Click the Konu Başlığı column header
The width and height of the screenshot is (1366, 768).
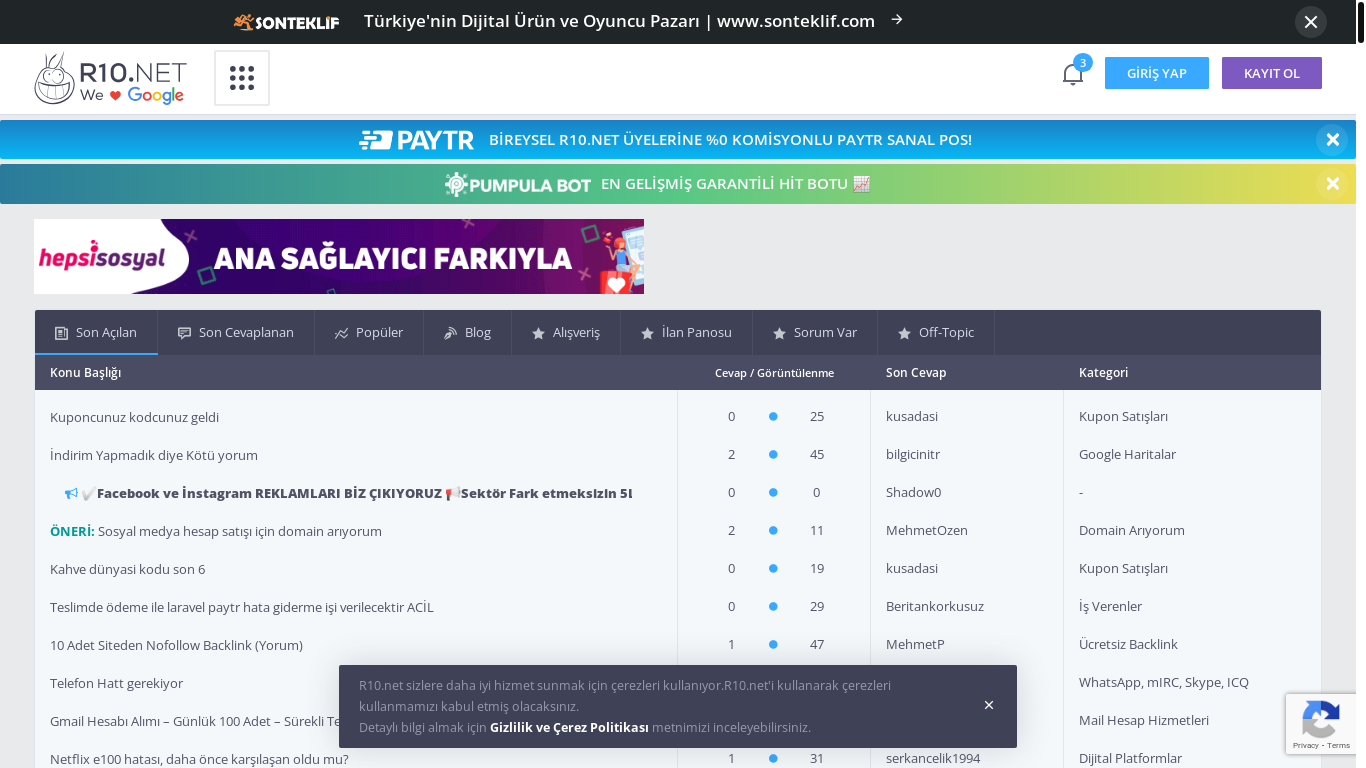click(x=85, y=372)
